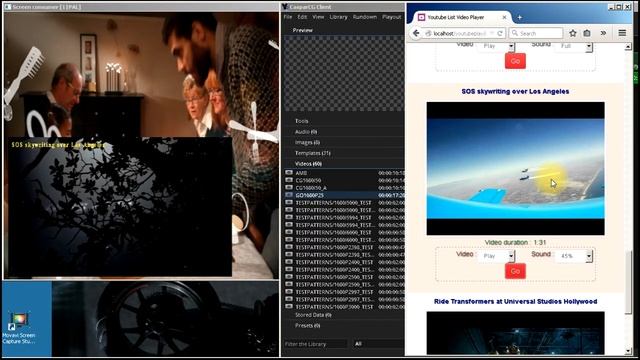Open Movavi Screen Capture Studio desktop shortcut
Image resolution: width=640 pixels, height=360 pixels.
pyautogui.click(x=19, y=328)
